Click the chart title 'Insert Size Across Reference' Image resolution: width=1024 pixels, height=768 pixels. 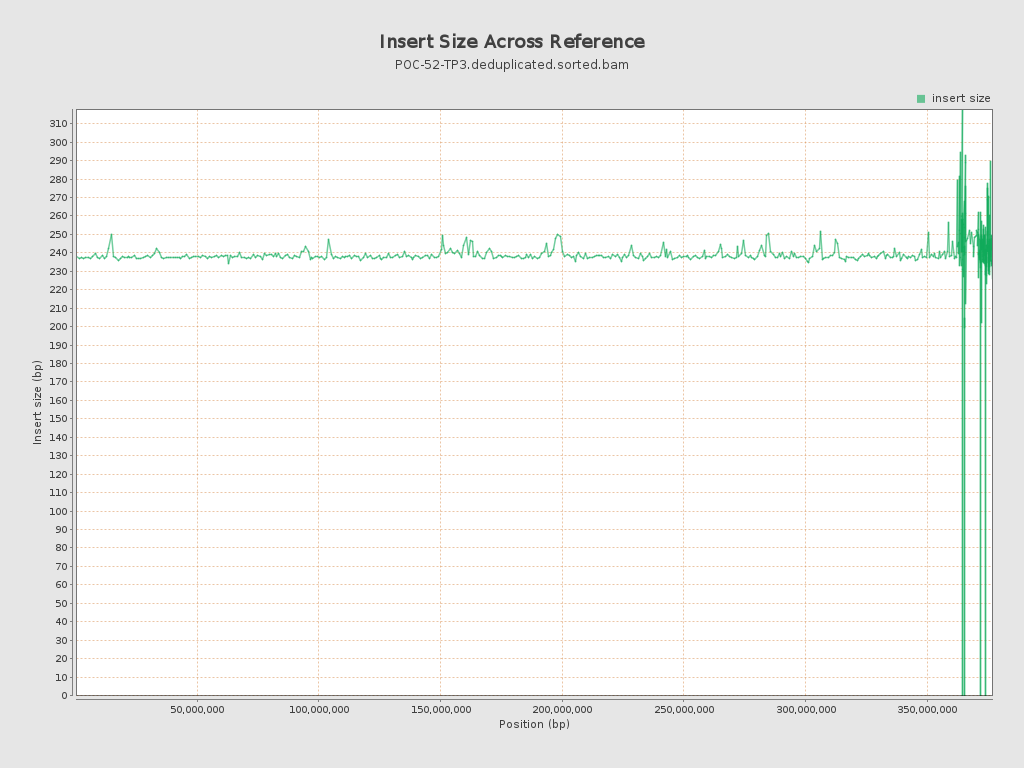(x=512, y=42)
